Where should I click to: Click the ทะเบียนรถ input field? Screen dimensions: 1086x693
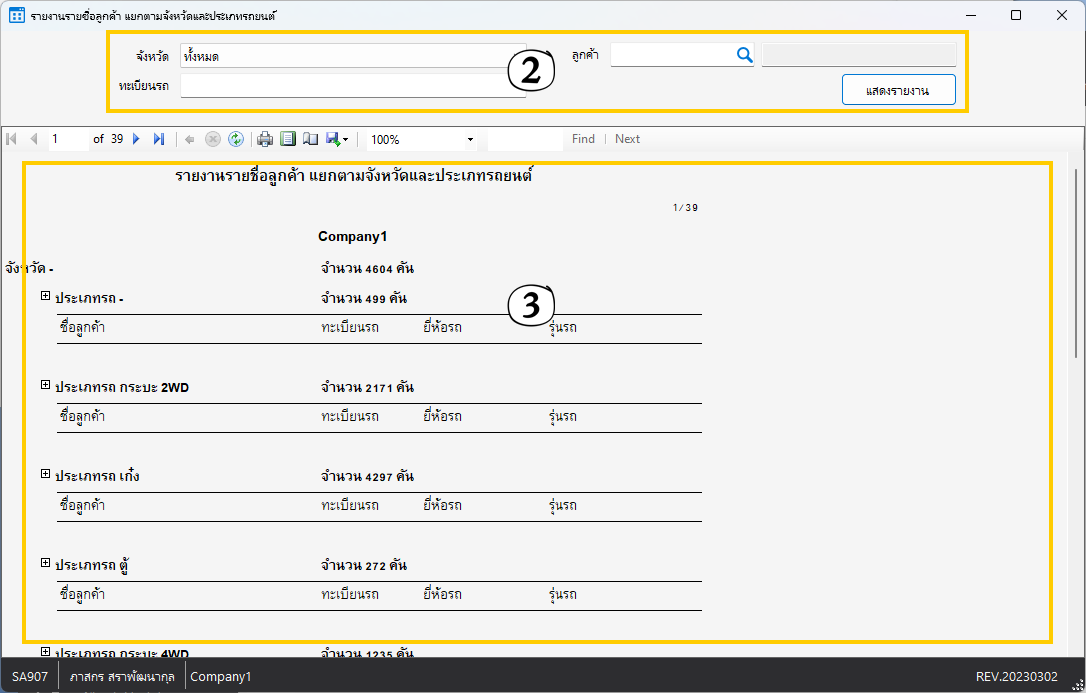(350, 86)
